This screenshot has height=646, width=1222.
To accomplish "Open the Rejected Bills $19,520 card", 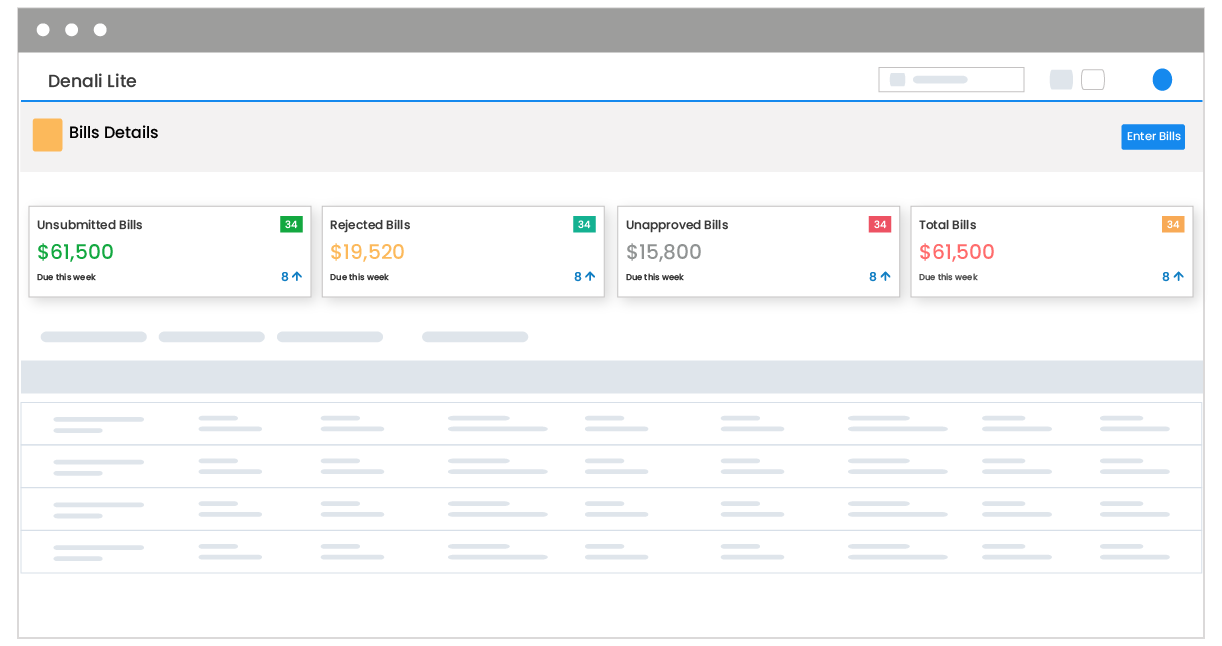I will click(463, 252).
